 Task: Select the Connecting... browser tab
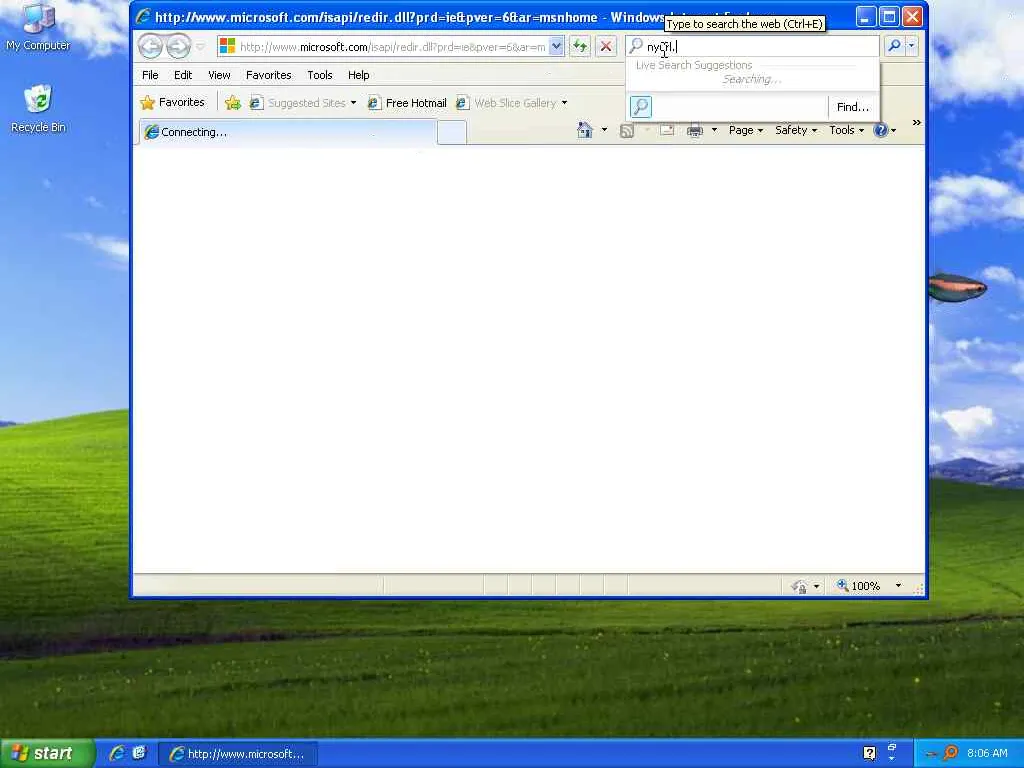tap(287, 132)
